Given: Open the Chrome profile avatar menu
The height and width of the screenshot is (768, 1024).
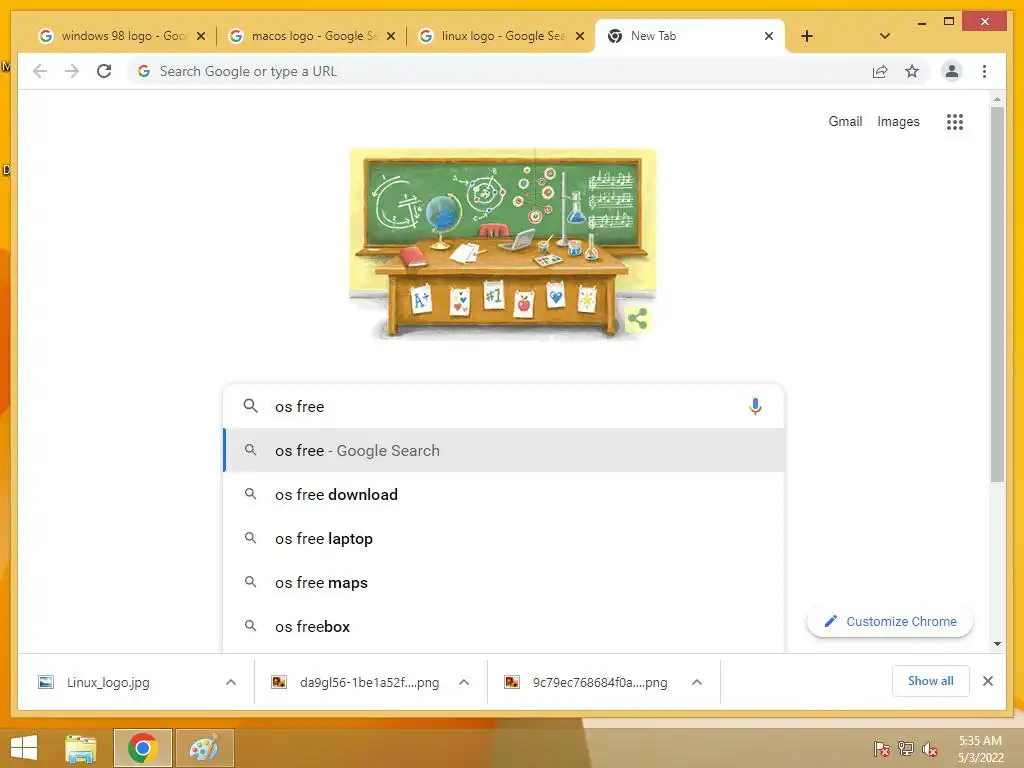Looking at the screenshot, I should click(952, 71).
